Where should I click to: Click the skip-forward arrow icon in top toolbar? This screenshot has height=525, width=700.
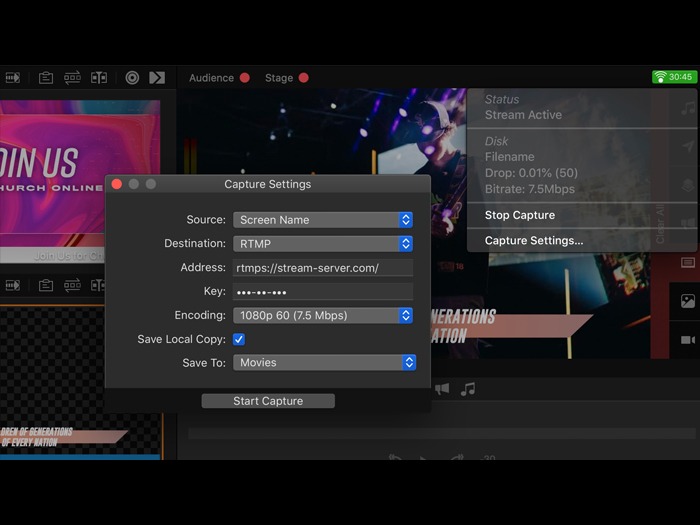(x=157, y=78)
